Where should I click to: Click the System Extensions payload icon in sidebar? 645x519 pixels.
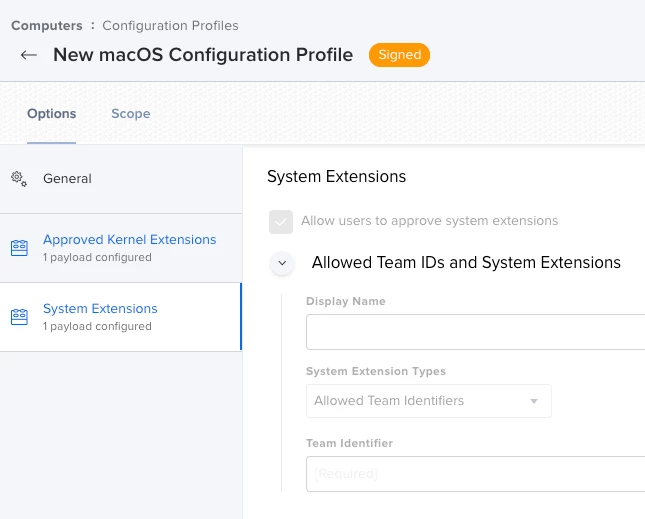pyautogui.click(x=19, y=317)
